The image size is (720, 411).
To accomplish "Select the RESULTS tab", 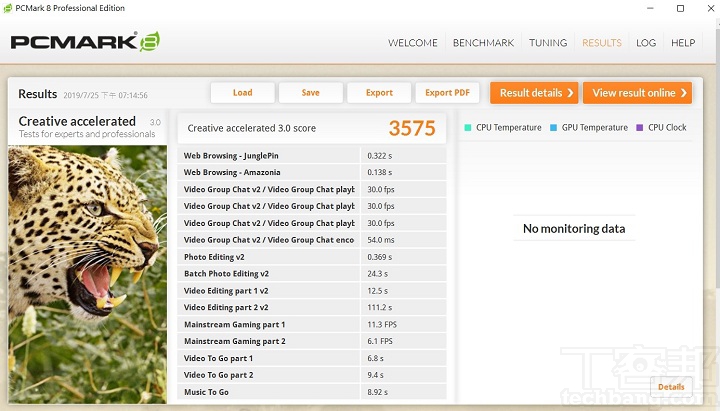I will [x=601, y=43].
